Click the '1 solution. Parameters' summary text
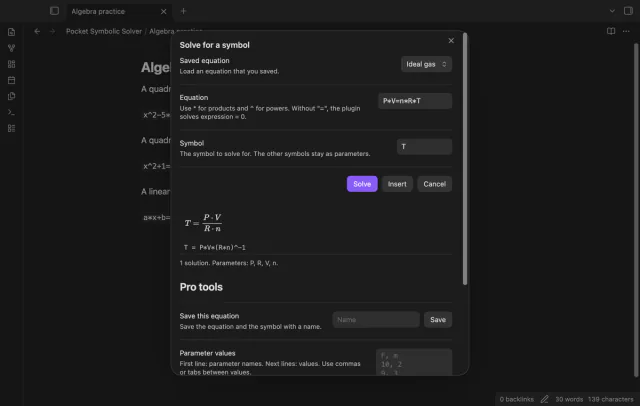This screenshot has width=640, height=406. [229, 263]
